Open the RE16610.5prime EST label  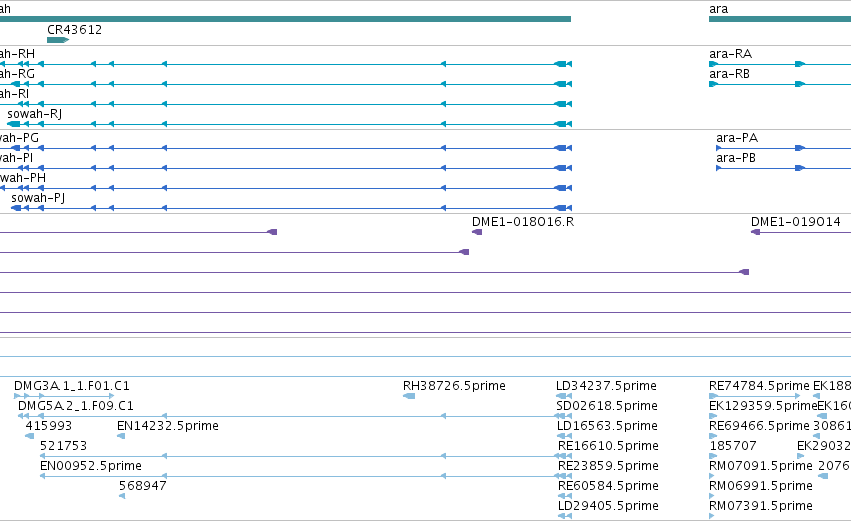tap(608, 446)
